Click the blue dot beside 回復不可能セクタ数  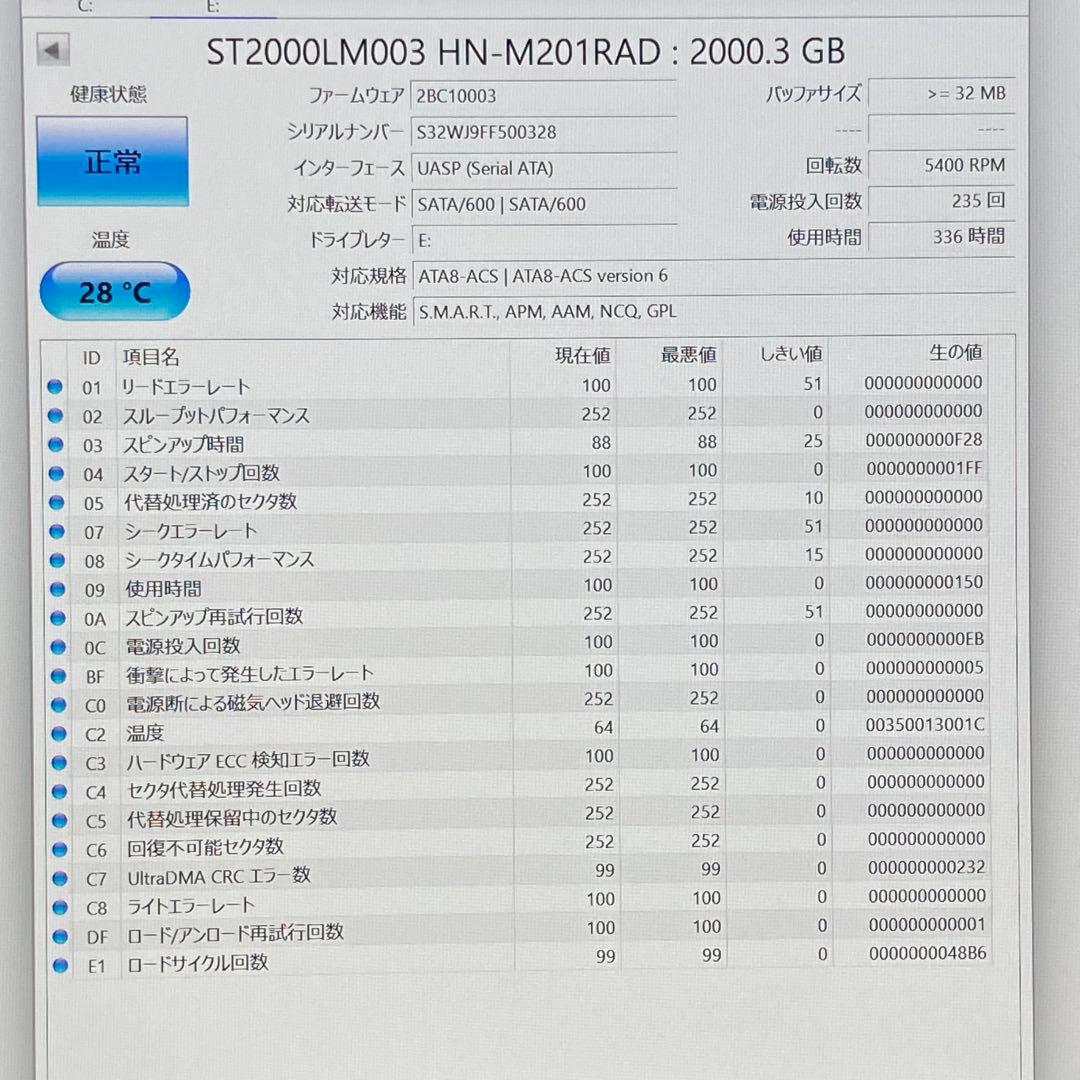pyautogui.click(x=57, y=848)
